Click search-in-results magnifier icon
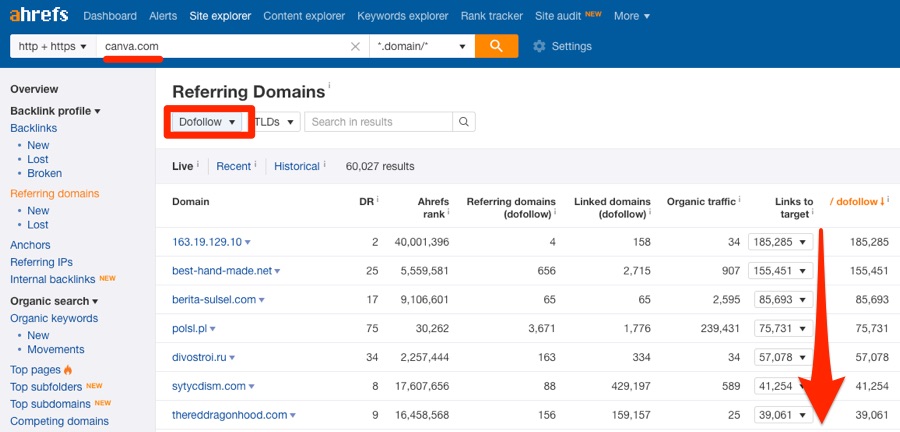 [464, 122]
